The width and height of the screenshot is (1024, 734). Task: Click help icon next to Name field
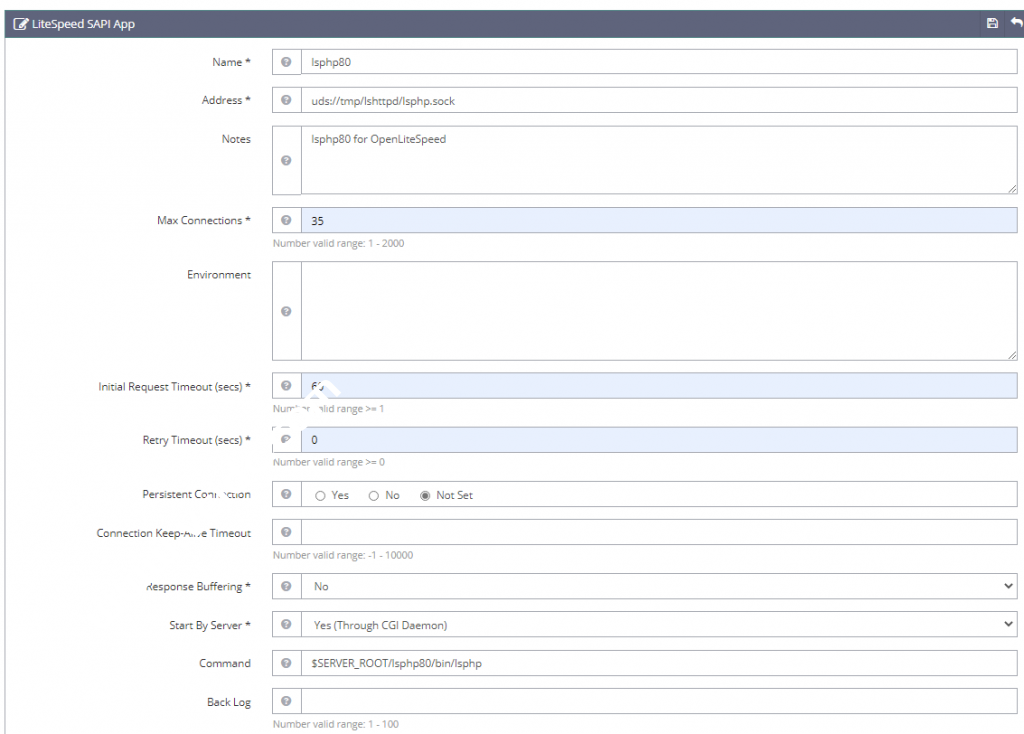click(286, 62)
